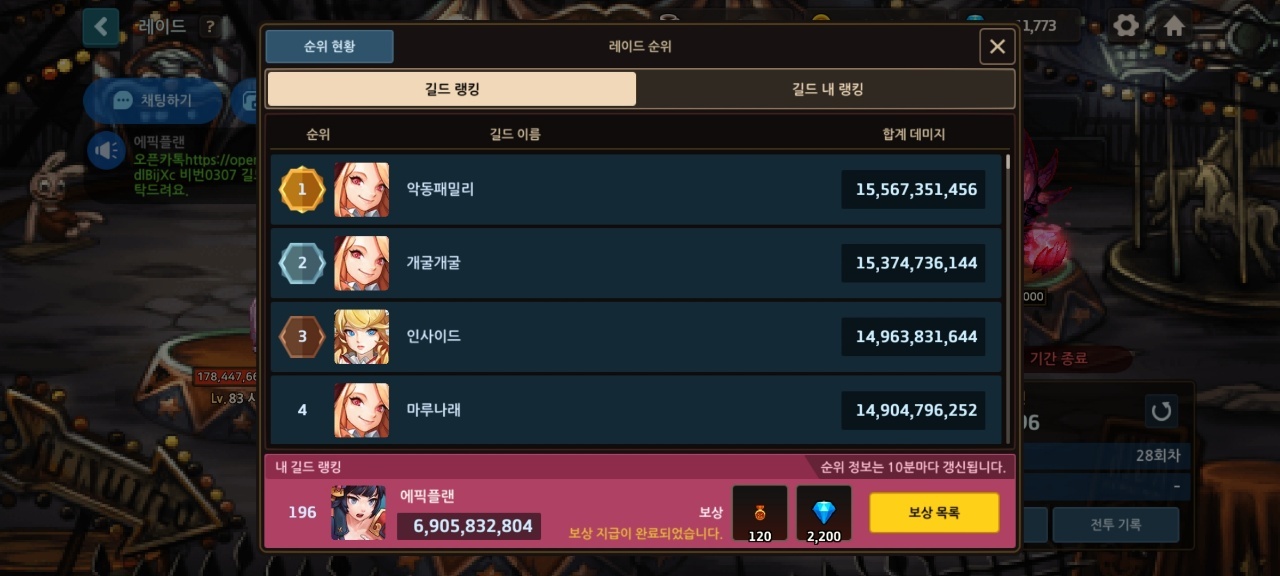
Task: Click the silver rank 2 medal badge
Action: 302,264
